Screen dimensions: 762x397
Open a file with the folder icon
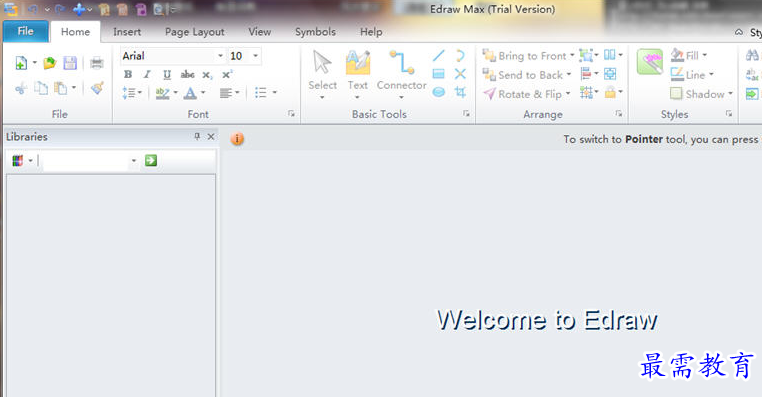(50, 63)
